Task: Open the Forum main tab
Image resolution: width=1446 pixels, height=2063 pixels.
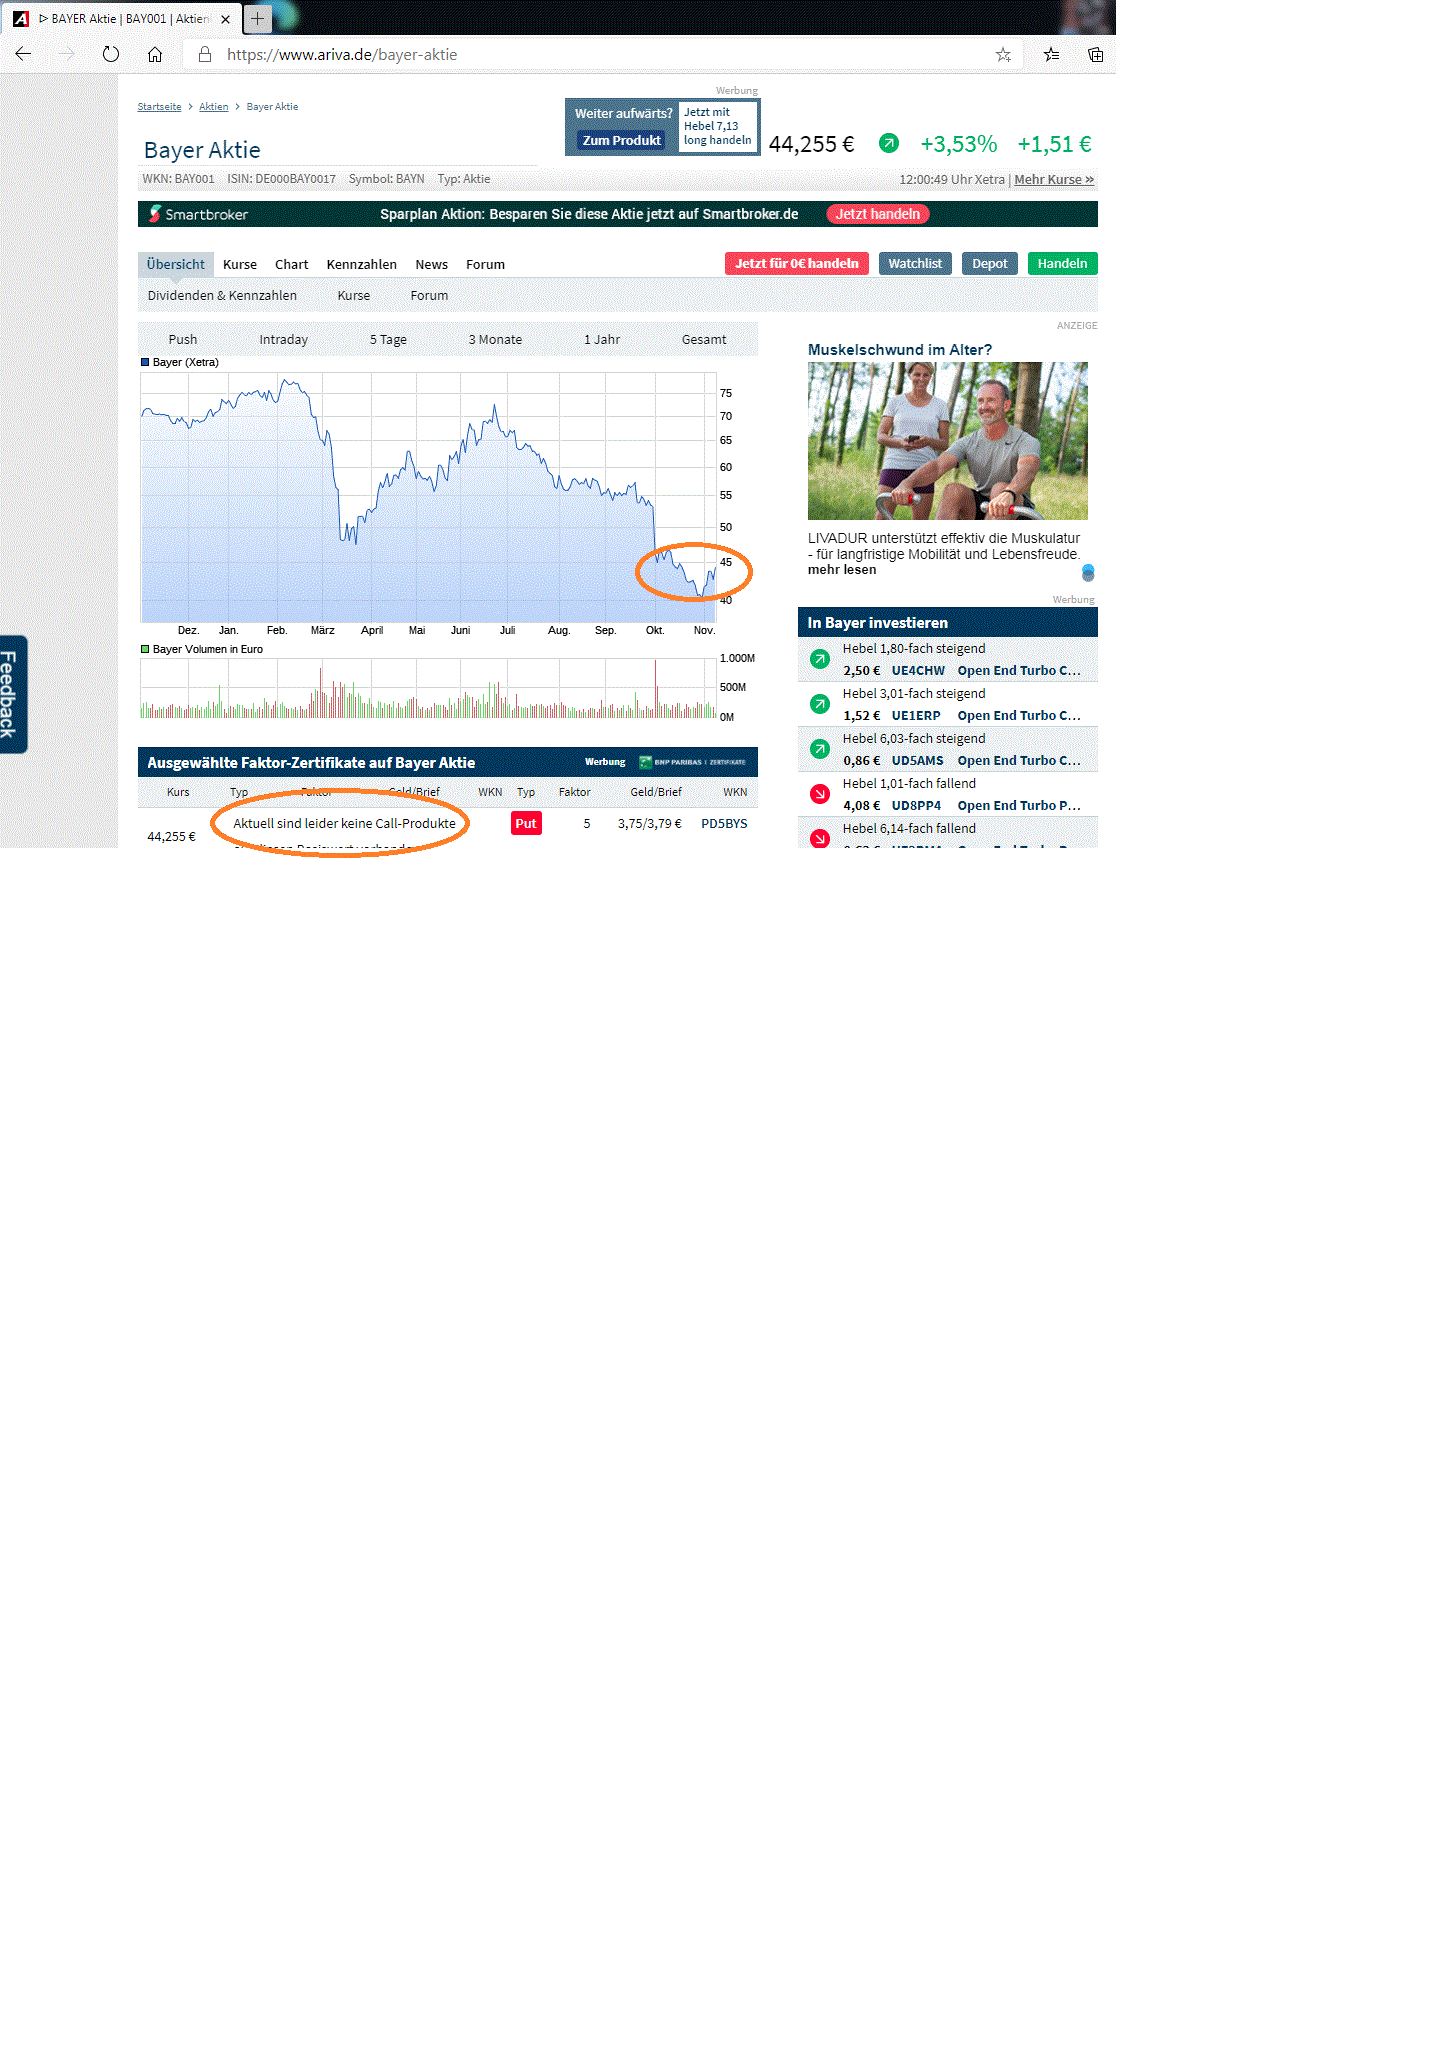Action: [486, 264]
